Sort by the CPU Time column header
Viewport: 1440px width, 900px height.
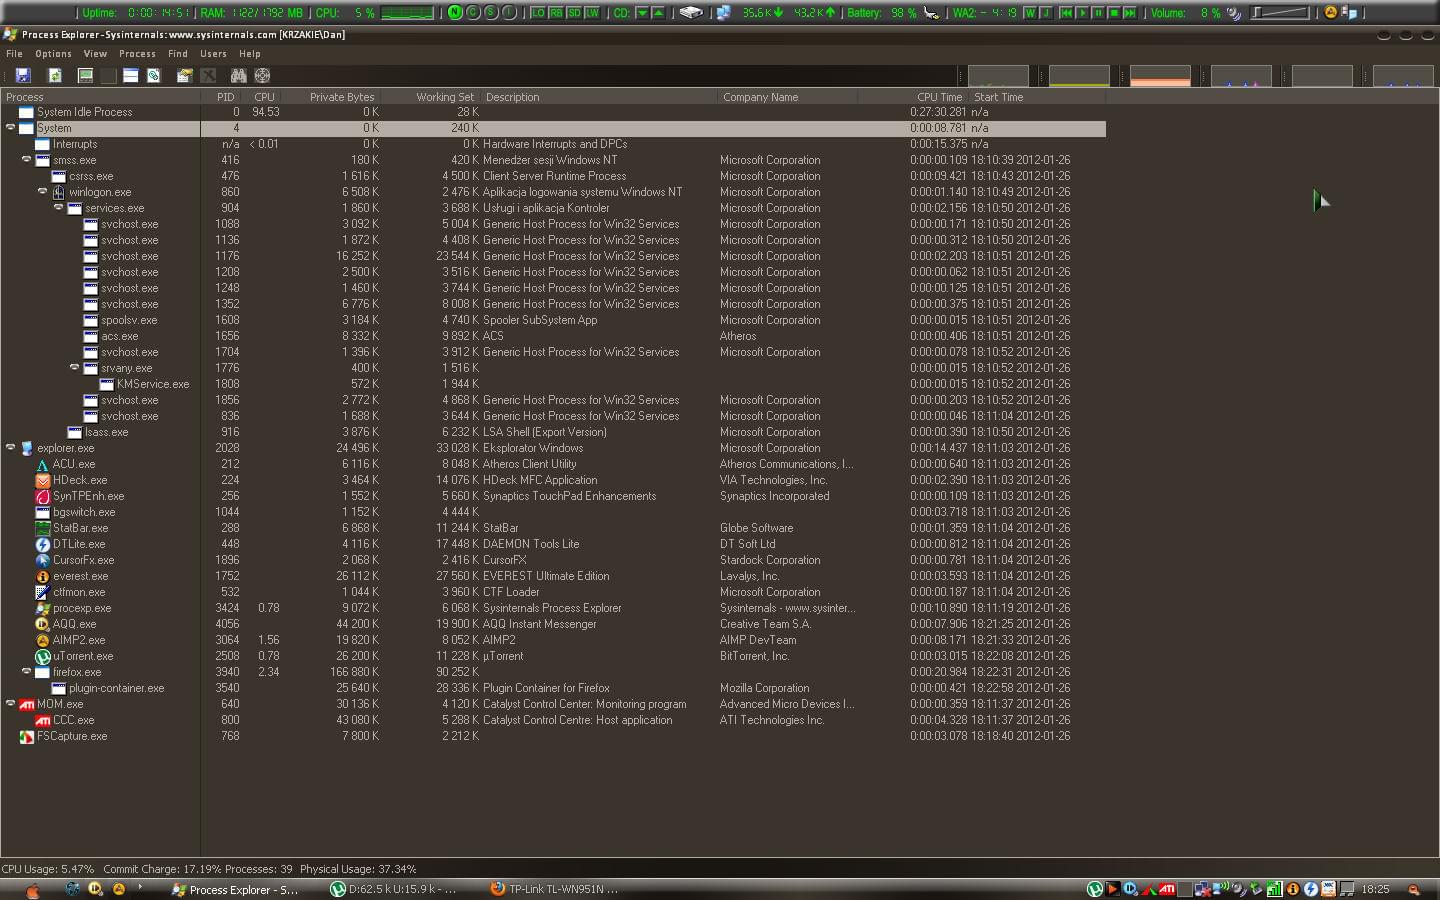pos(915,97)
